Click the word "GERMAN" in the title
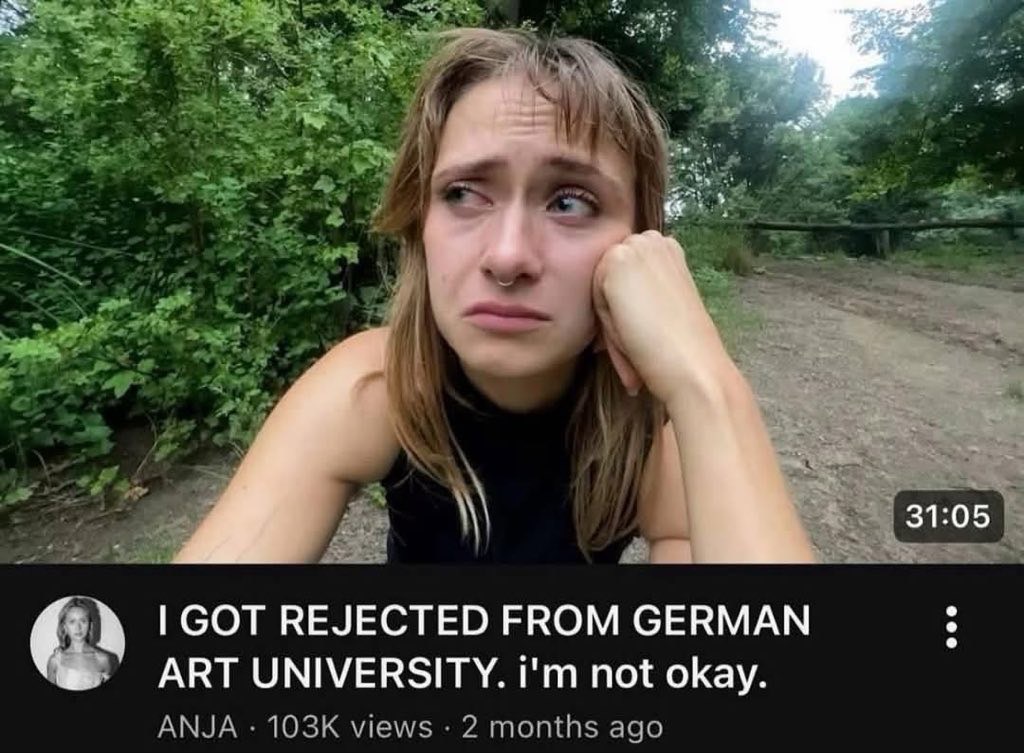Viewport: 1024px width, 753px height. (x=720, y=620)
